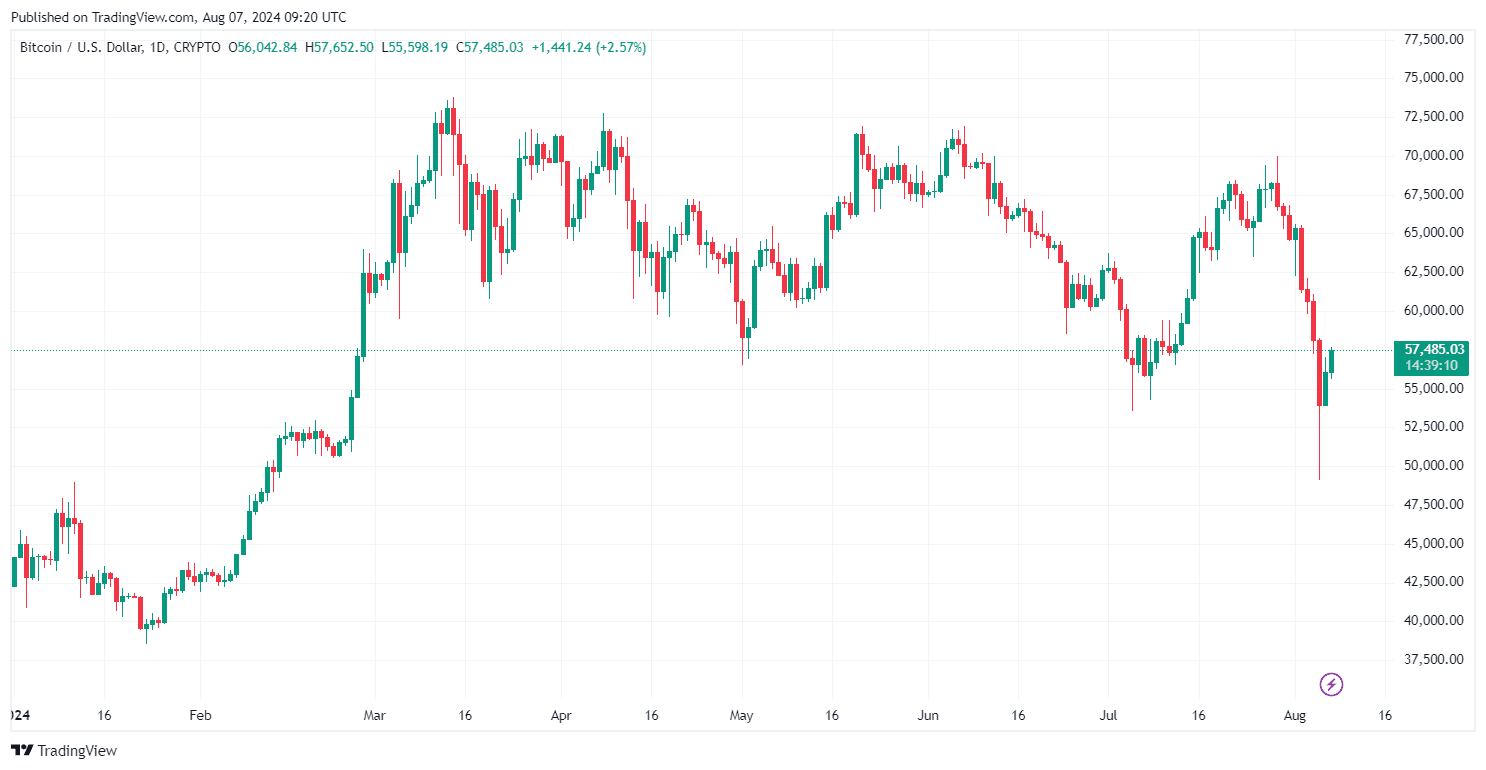Click the 62,500.00 price axis label

(1434, 271)
